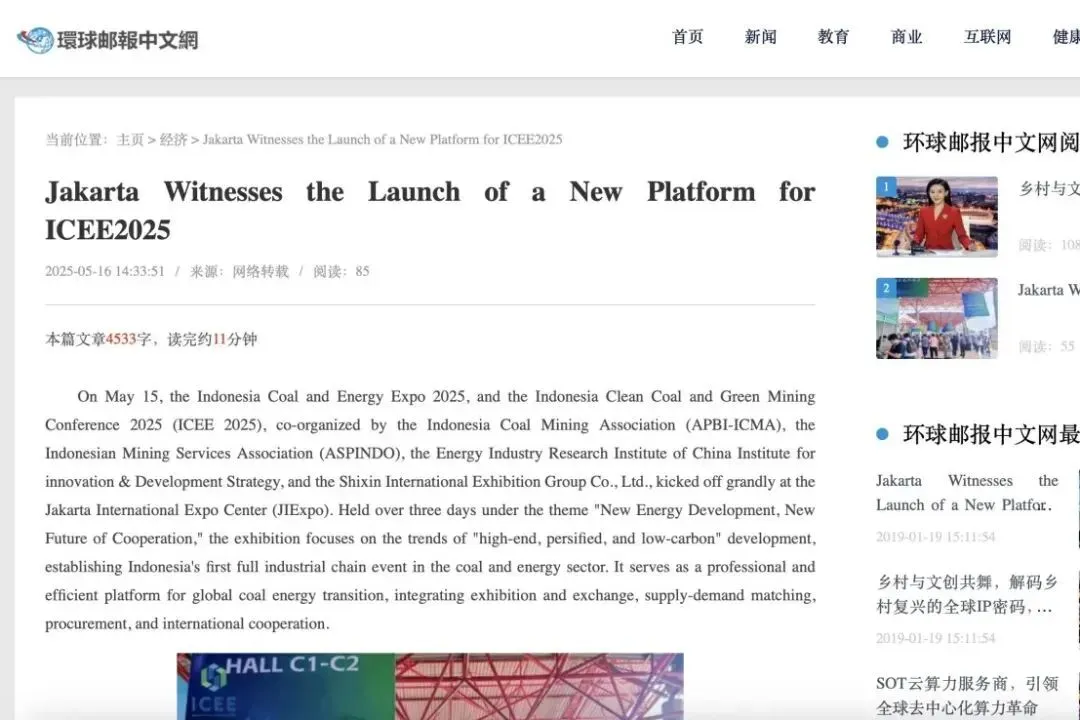The height and width of the screenshot is (720, 1080).
Task: Open sidebar article beginning 乡村与文 beside rank 1
Action: pos(1049,189)
